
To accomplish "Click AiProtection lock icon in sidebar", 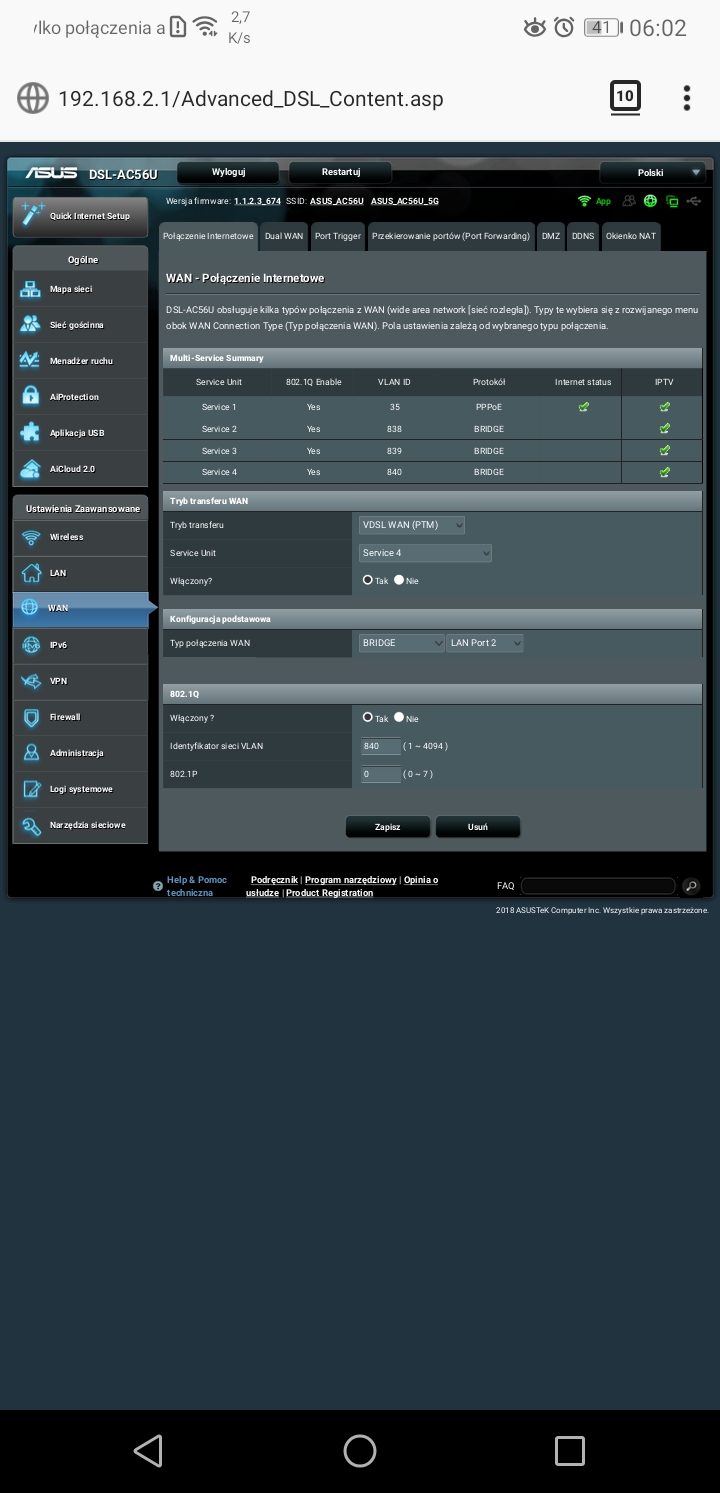I will pyautogui.click(x=30, y=397).
